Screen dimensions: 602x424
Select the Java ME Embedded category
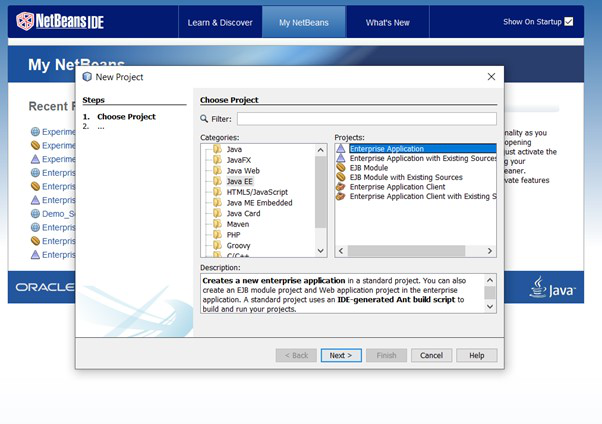[x=259, y=202]
